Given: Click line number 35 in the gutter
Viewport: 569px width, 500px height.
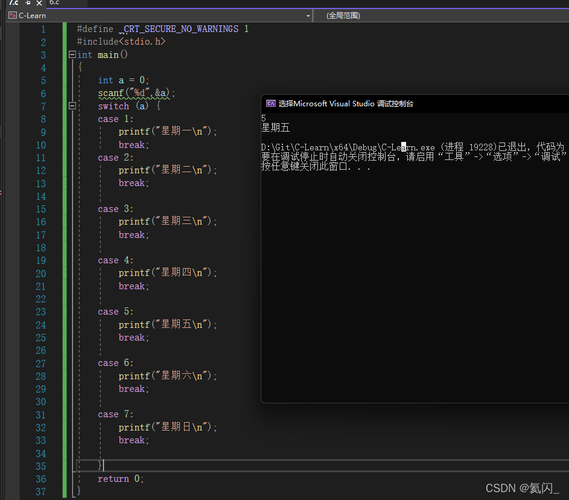Looking at the screenshot, I should [41, 466].
